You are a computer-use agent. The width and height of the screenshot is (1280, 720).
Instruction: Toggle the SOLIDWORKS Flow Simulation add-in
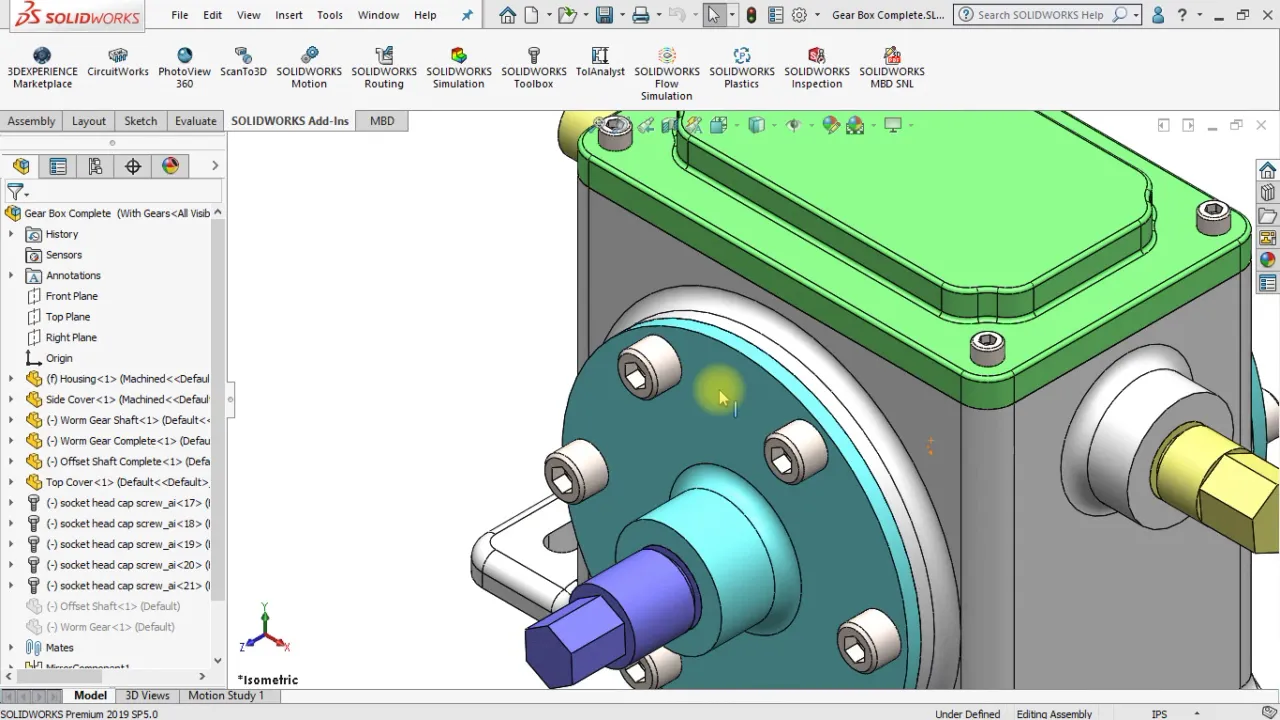pos(667,74)
